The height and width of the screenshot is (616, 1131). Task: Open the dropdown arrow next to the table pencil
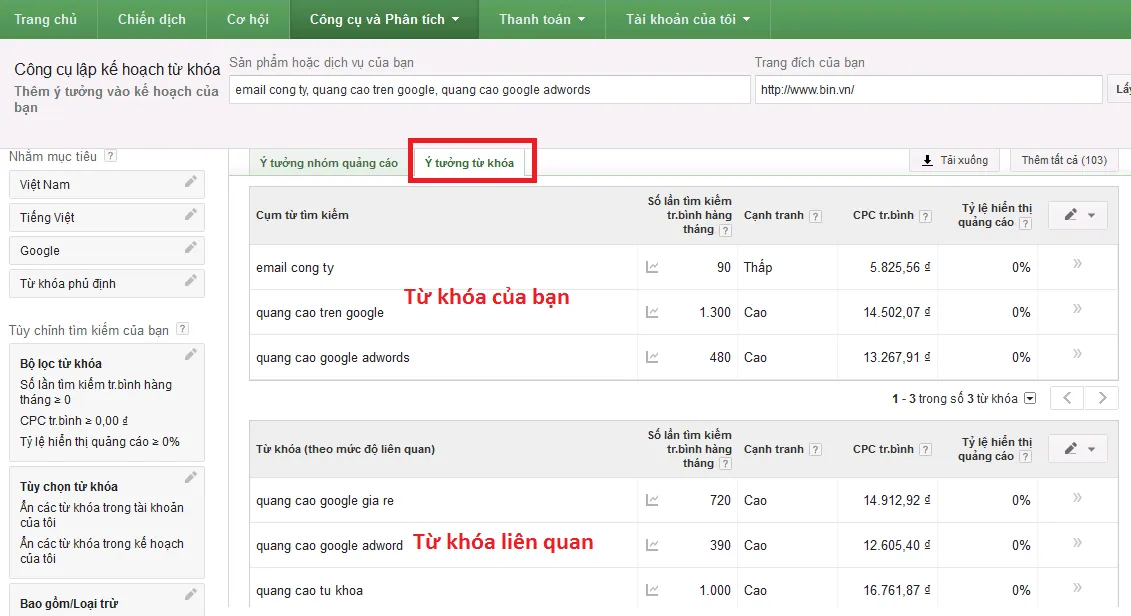coord(1090,214)
